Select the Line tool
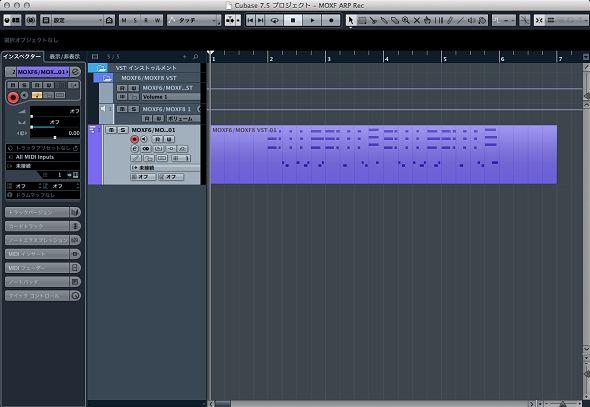Screen dimensions: 590x407 click(x=460, y=20)
